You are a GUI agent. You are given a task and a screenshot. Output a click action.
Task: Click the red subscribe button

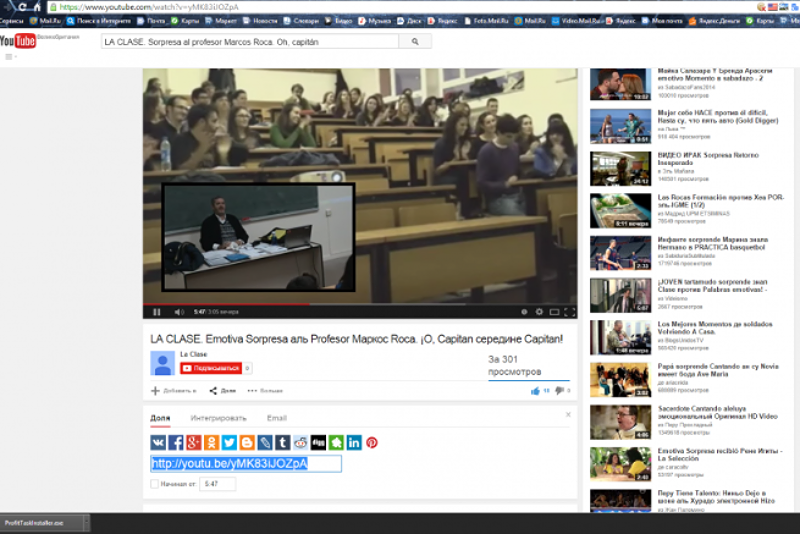tap(211, 368)
